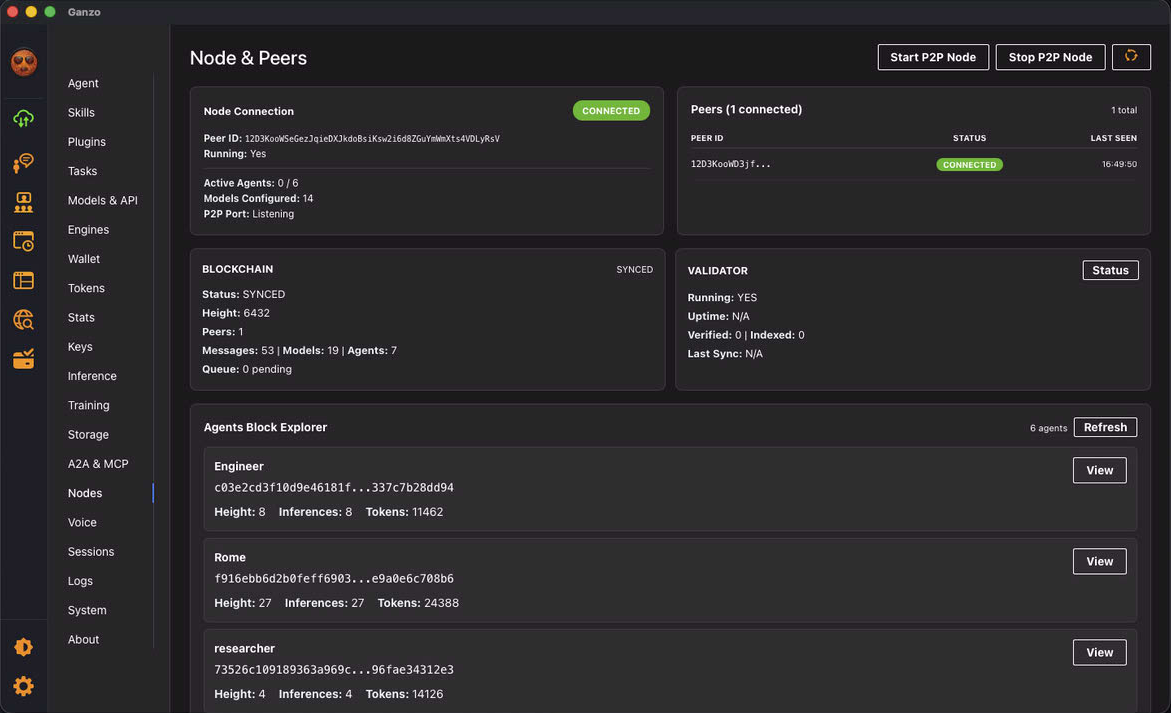Click Stop P2P Node button
The width and height of the screenshot is (1171, 713).
[x=1050, y=57]
